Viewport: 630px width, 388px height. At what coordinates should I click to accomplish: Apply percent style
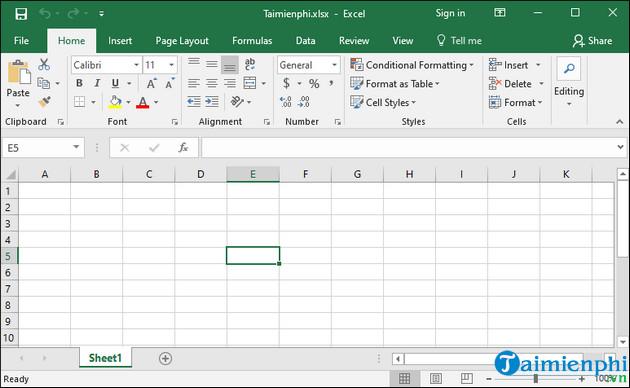[314, 84]
